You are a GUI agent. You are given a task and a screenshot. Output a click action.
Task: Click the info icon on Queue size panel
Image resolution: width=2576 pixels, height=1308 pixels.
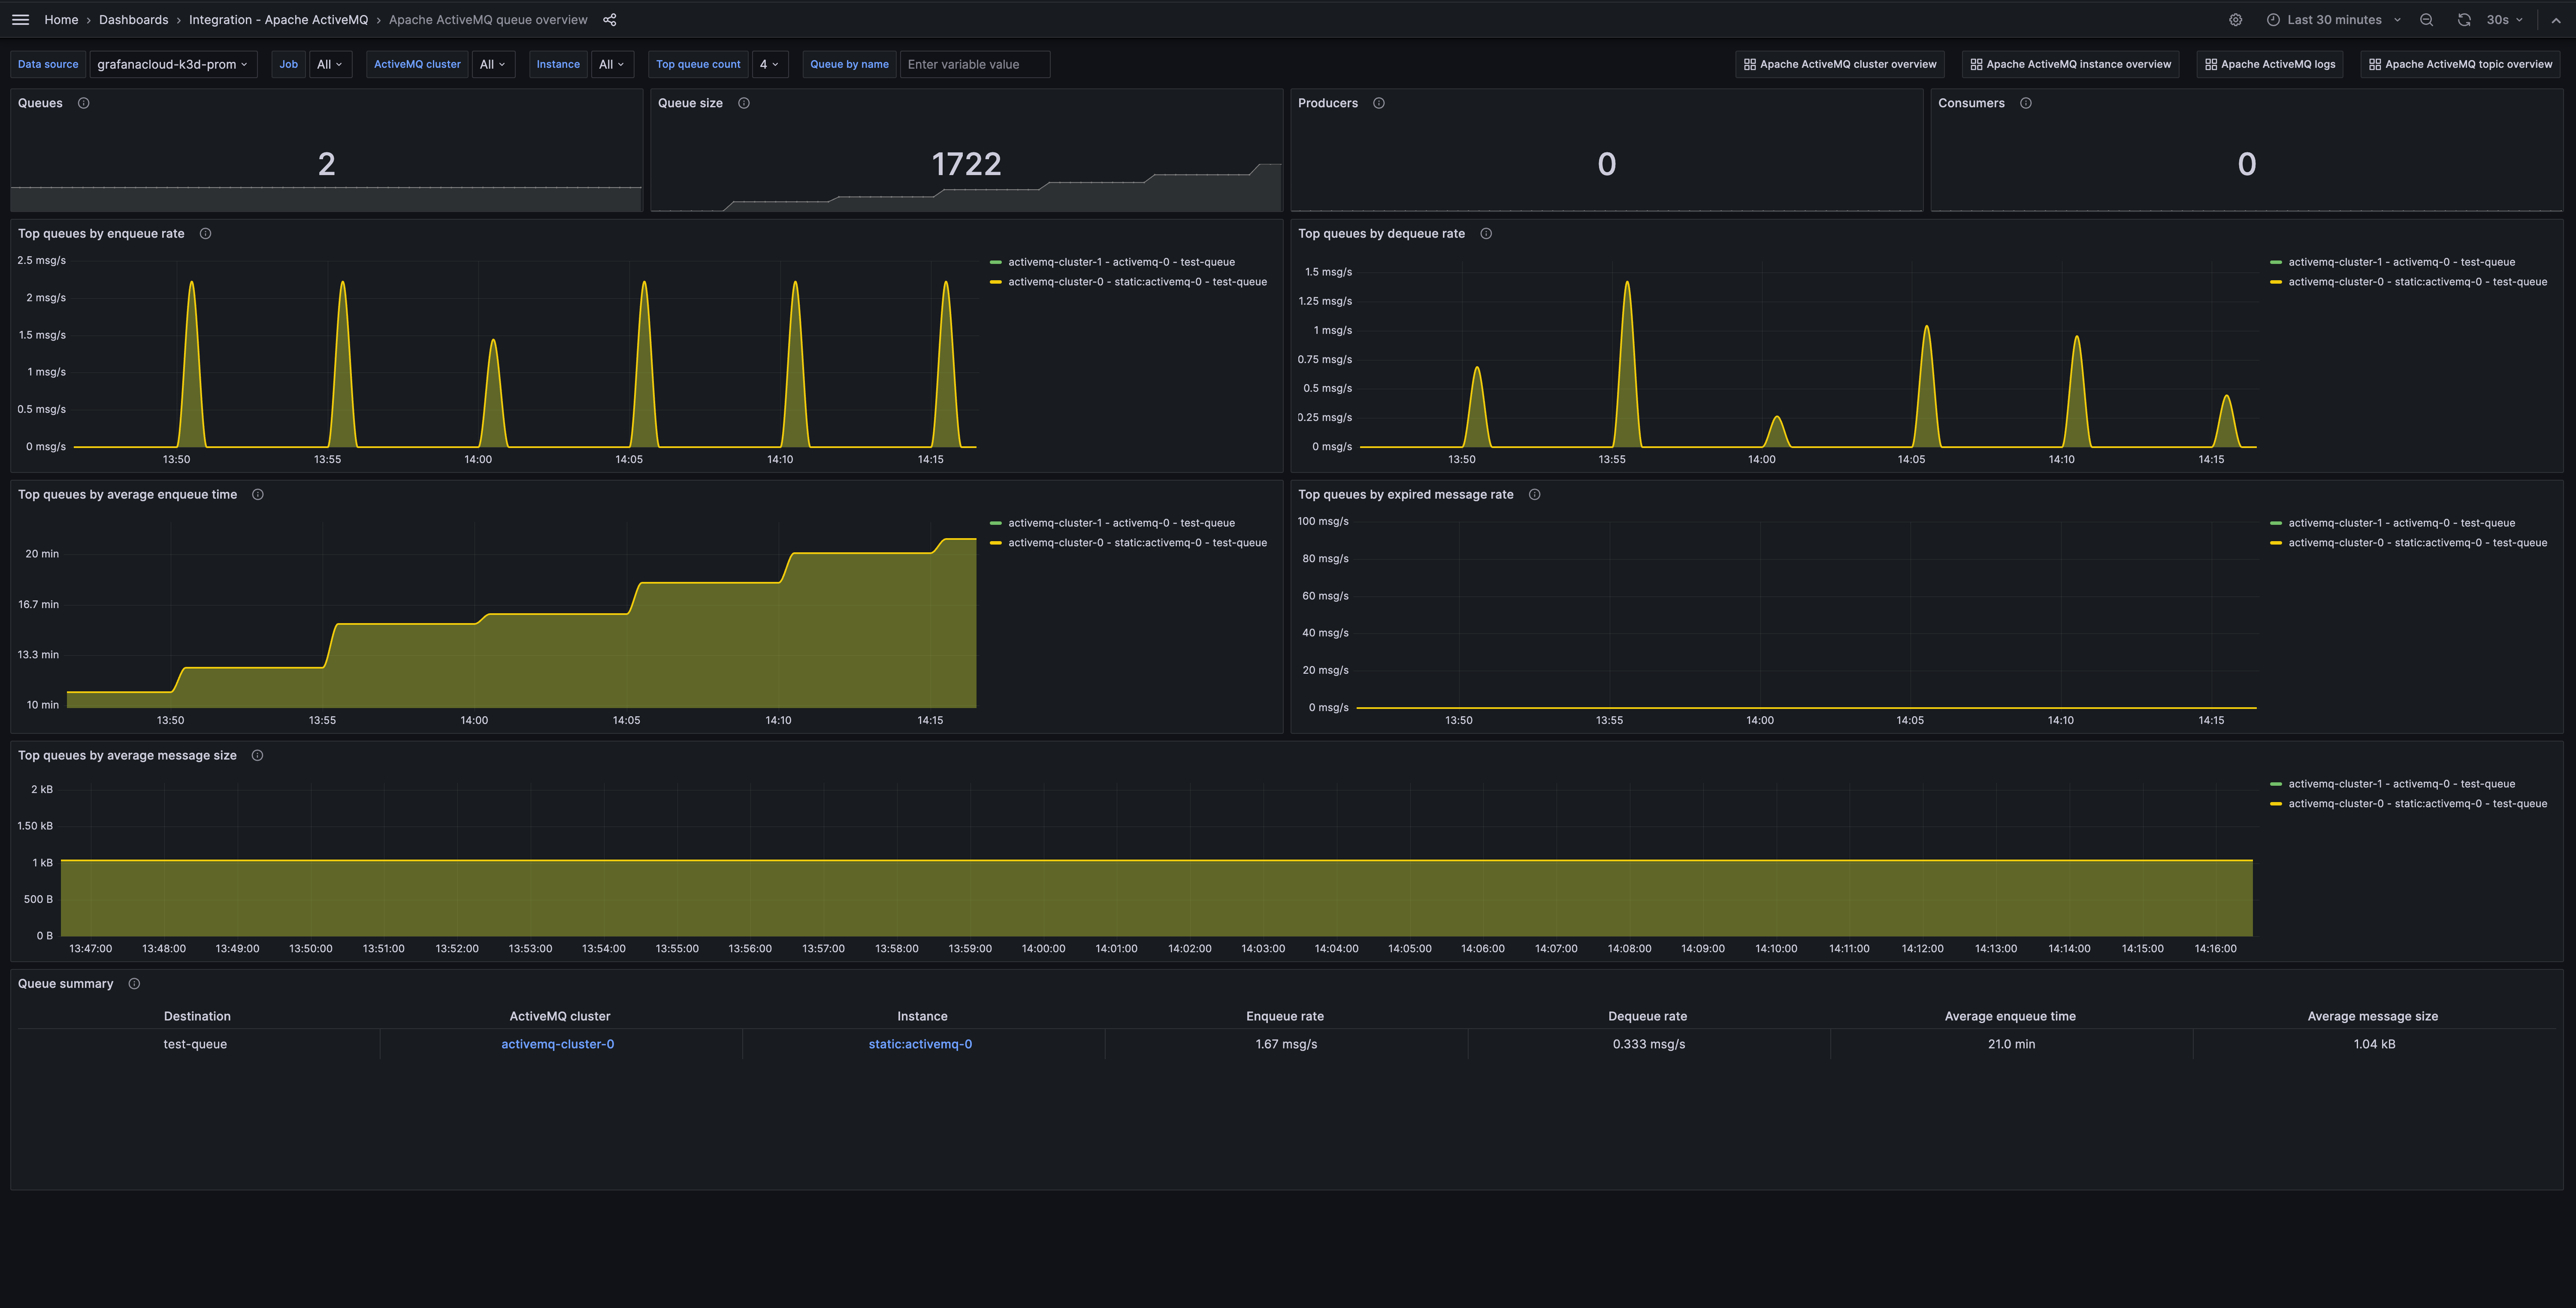[x=744, y=103]
